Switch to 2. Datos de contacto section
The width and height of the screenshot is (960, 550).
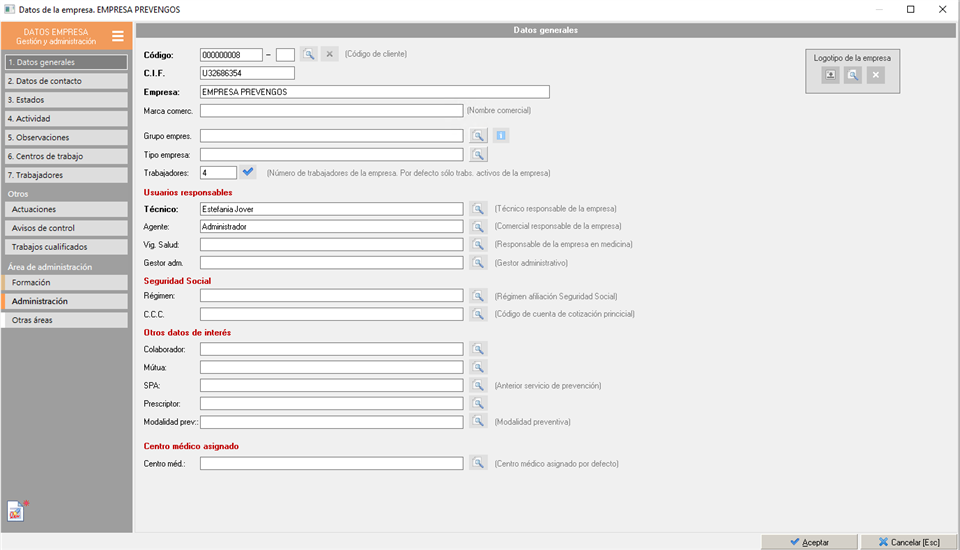[x=66, y=81]
